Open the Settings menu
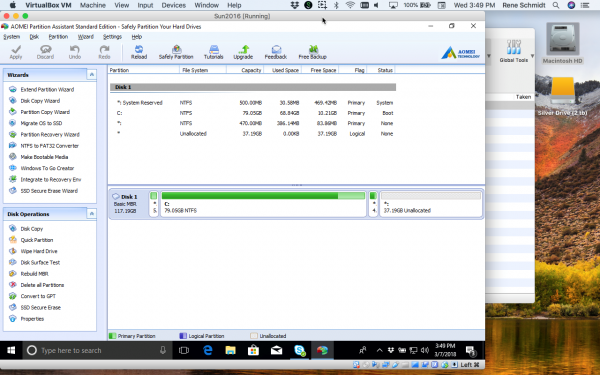This screenshot has width=600, height=375. (112, 37)
